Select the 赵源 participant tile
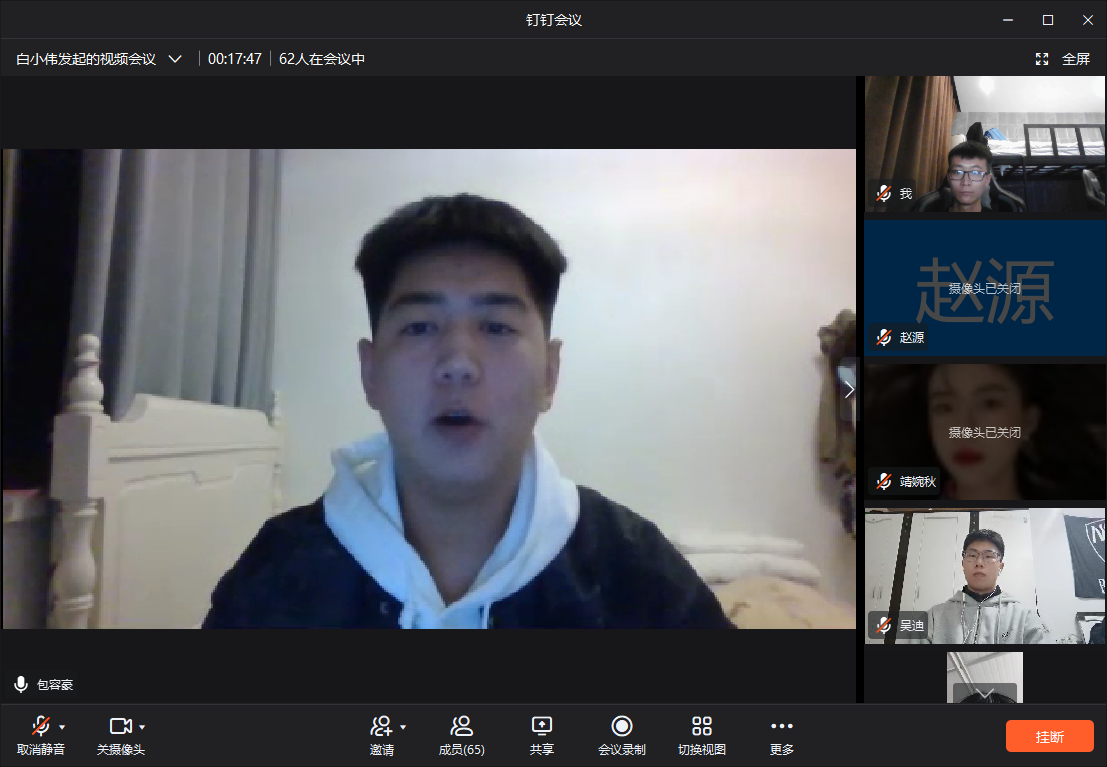This screenshot has width=1107, height=767. point(985,288)
